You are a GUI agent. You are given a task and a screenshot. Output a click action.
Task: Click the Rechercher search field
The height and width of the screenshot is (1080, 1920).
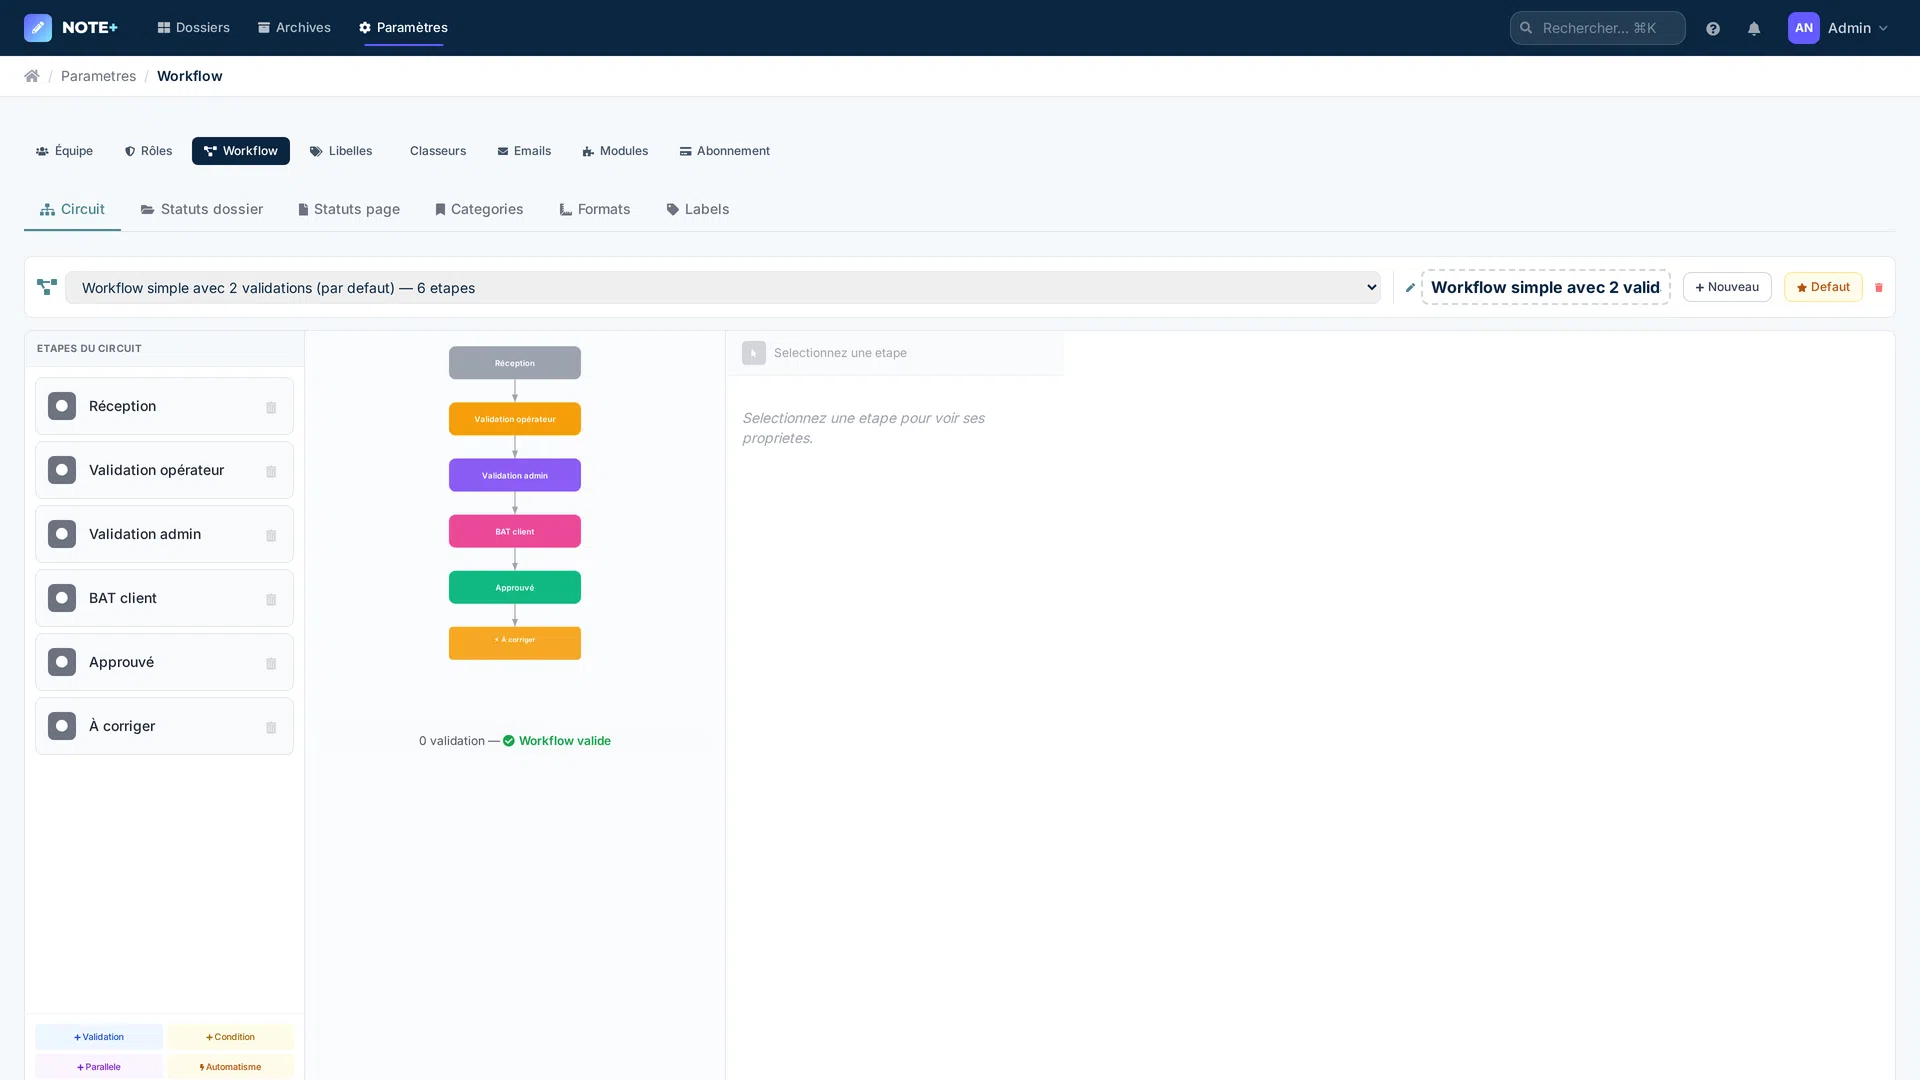1596,28
